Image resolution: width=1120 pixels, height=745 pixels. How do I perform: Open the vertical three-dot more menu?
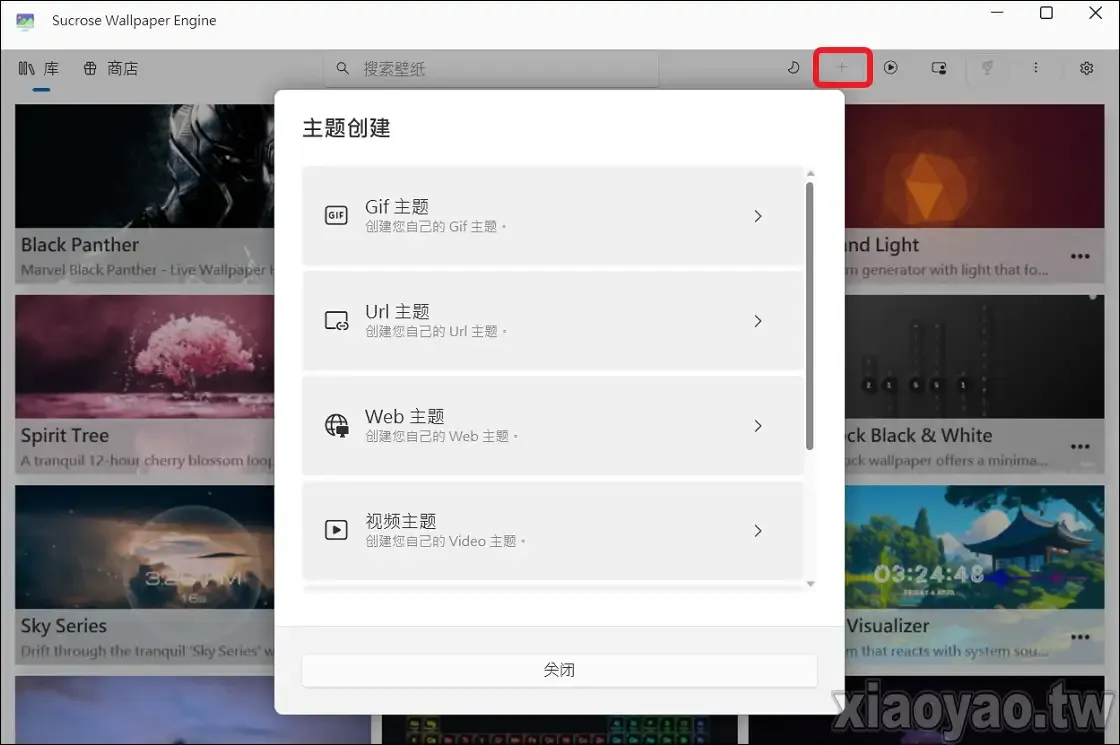pos(1036,68)
